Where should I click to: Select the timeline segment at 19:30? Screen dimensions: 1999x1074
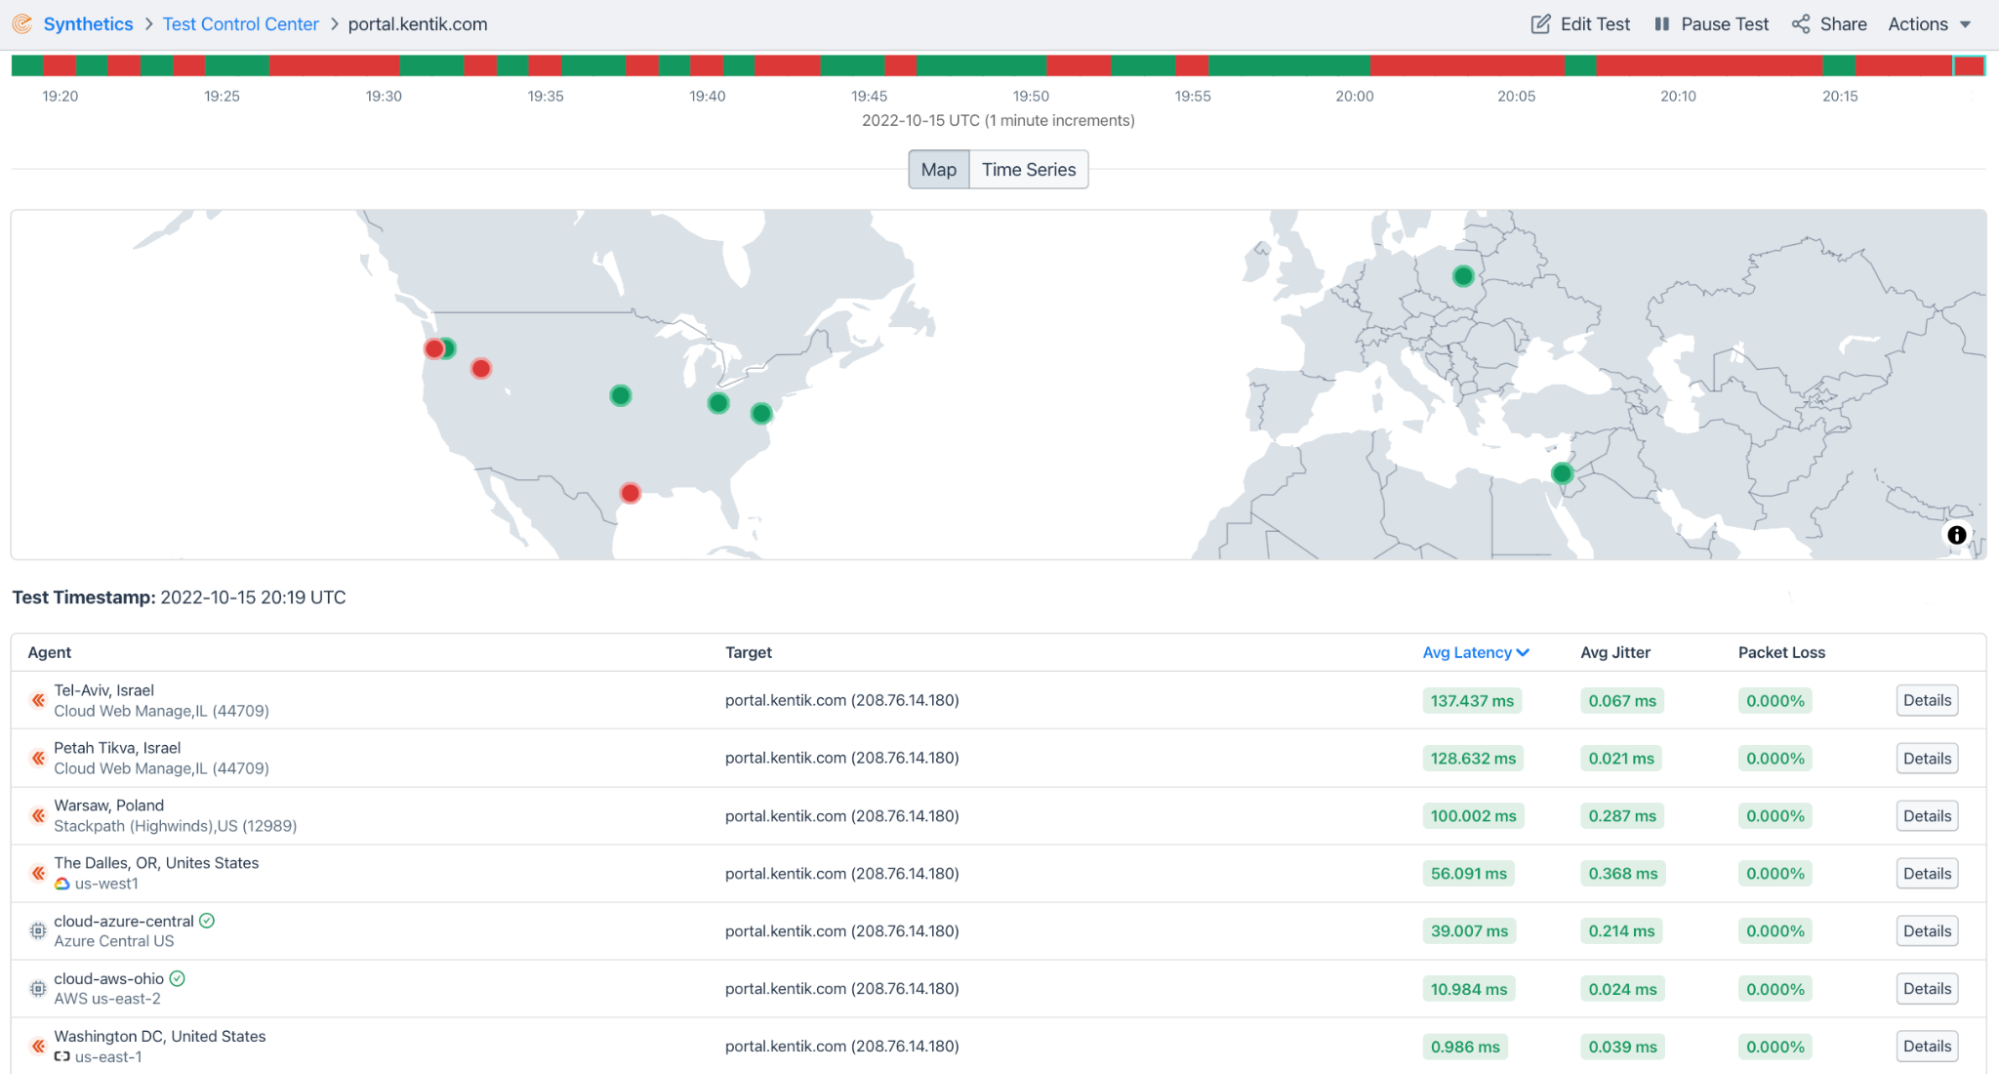point(384,66)
